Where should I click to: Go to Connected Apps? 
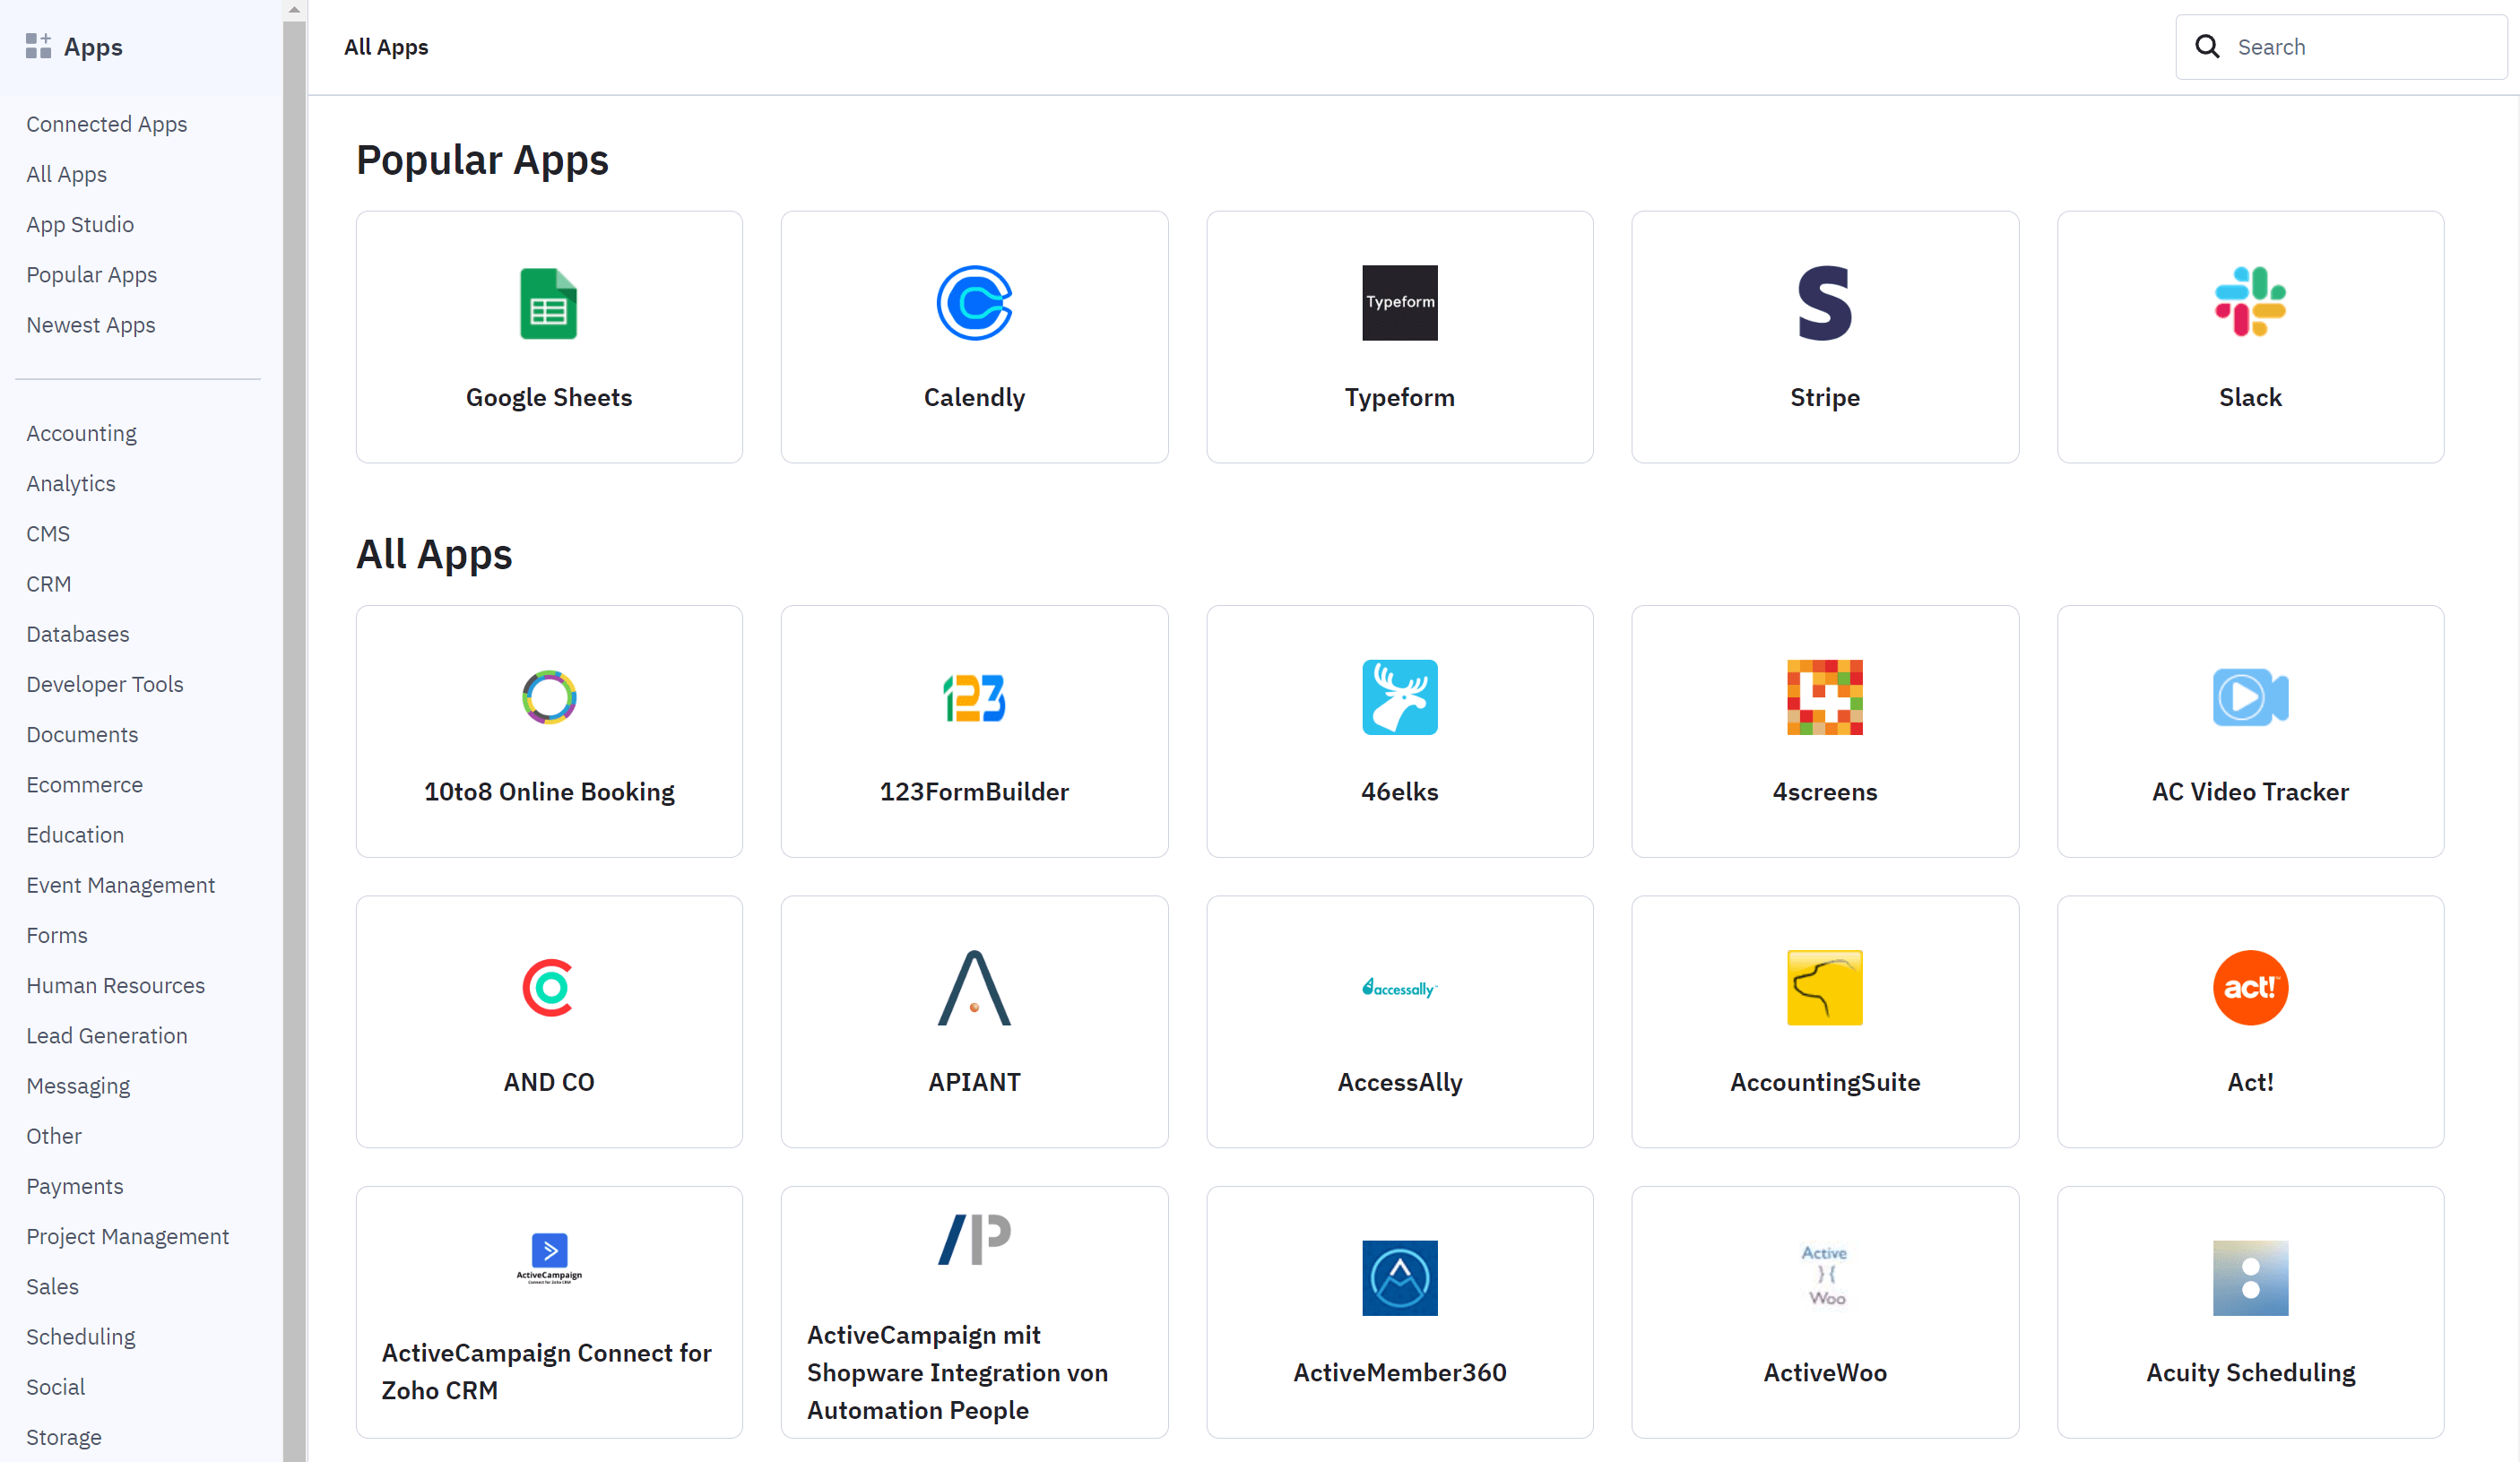pyautogui.click(x=107, y=124)
